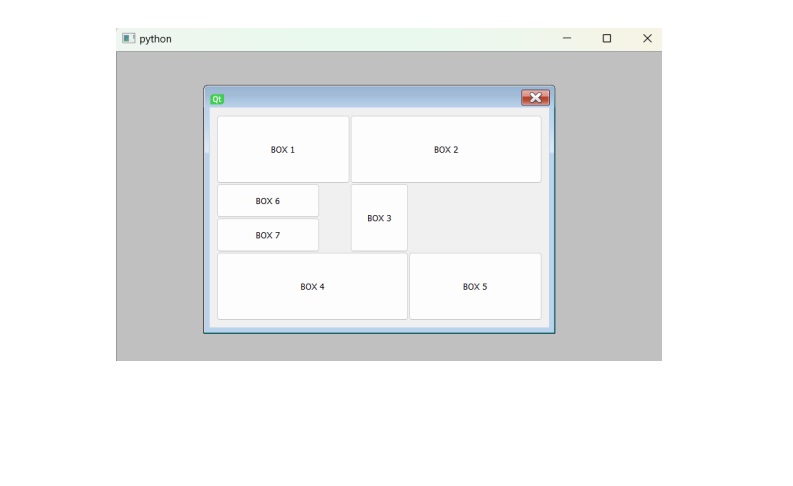Hit the BOX 5 button
This screenshot has height=486, width=793.
475,286
